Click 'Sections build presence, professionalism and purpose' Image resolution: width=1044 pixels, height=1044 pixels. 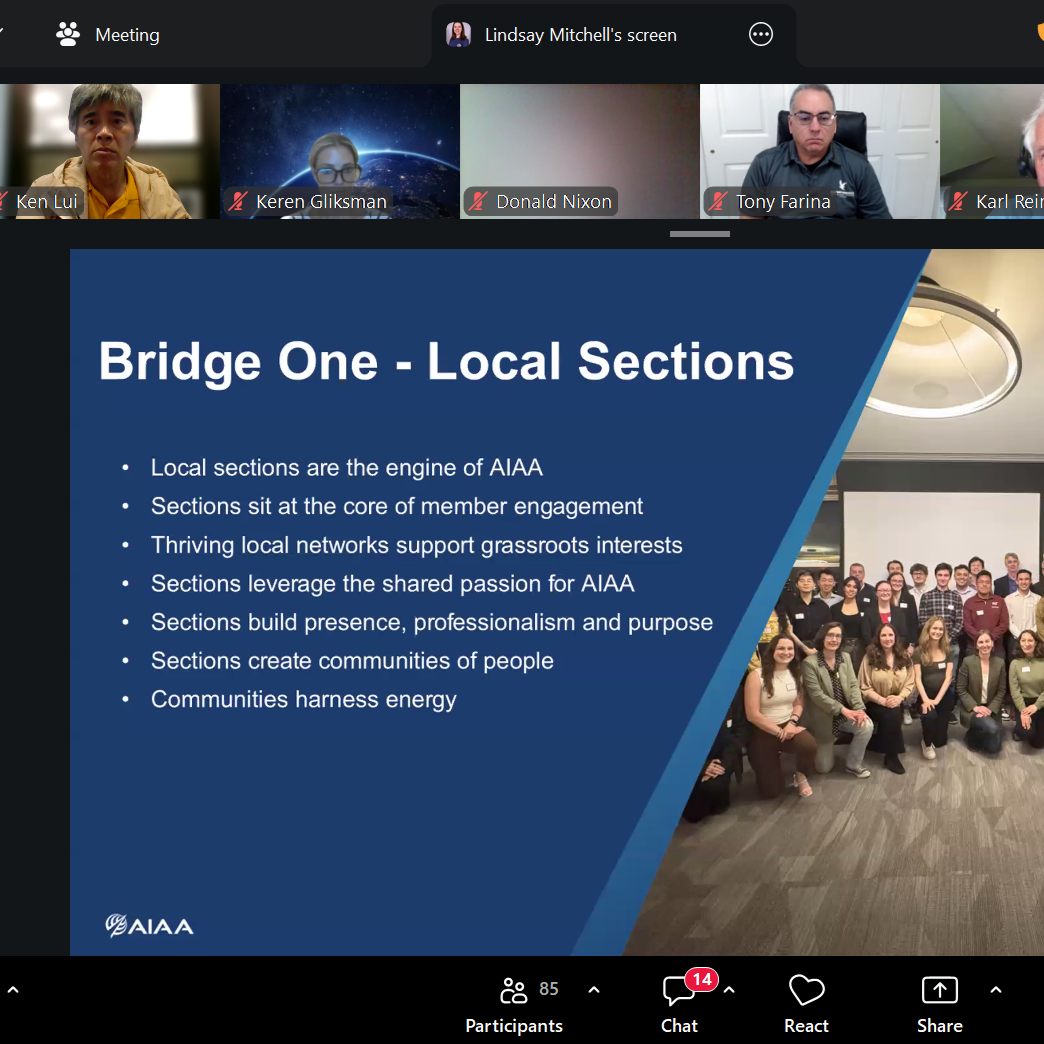[x=431, y=623]
